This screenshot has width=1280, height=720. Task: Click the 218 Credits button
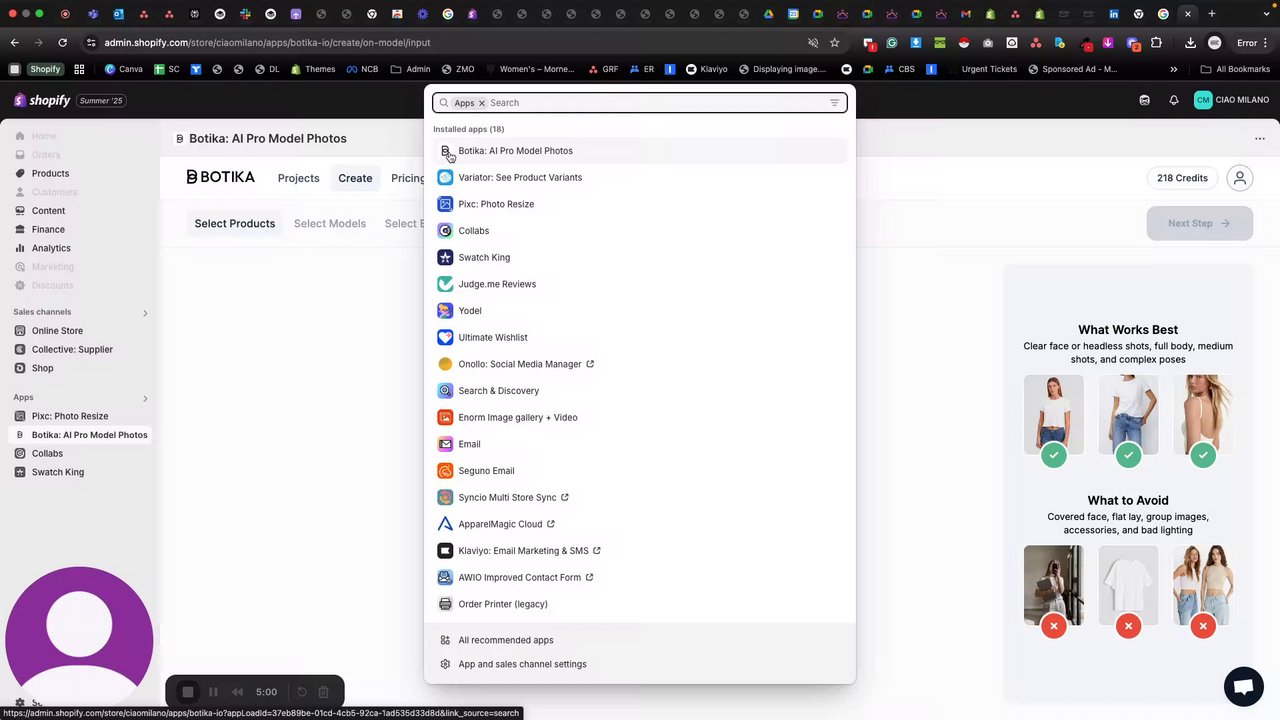pyautogui.click(x=1182, y=178)
